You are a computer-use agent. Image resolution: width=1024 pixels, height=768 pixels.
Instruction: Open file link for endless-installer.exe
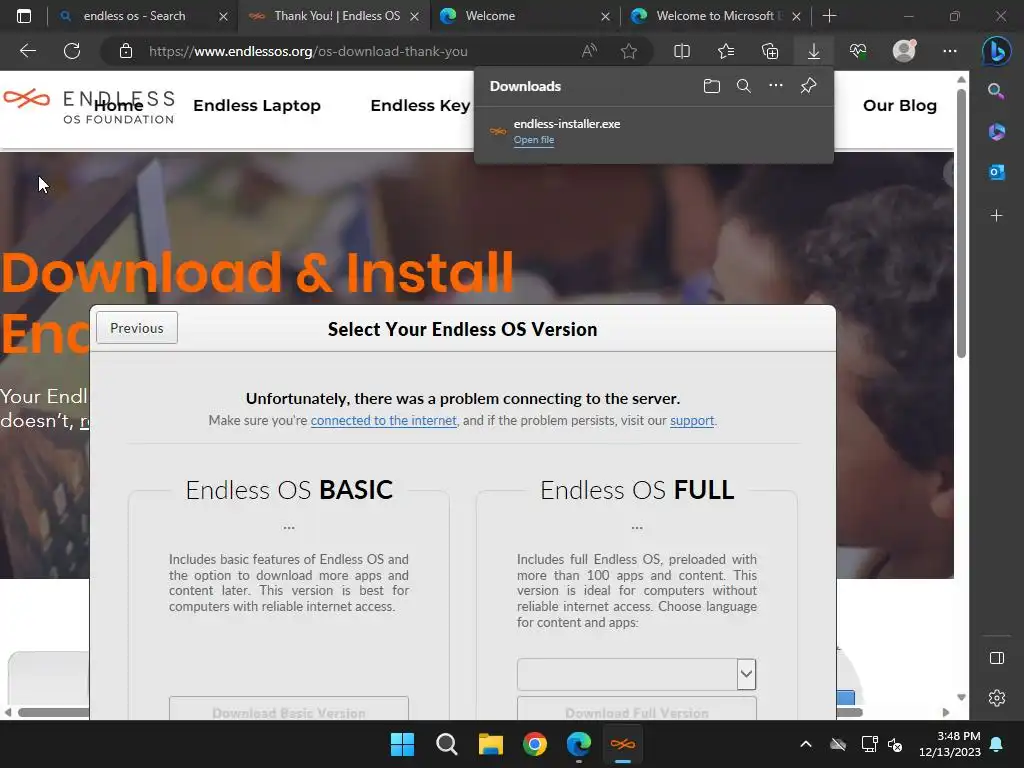coord(534,140)
